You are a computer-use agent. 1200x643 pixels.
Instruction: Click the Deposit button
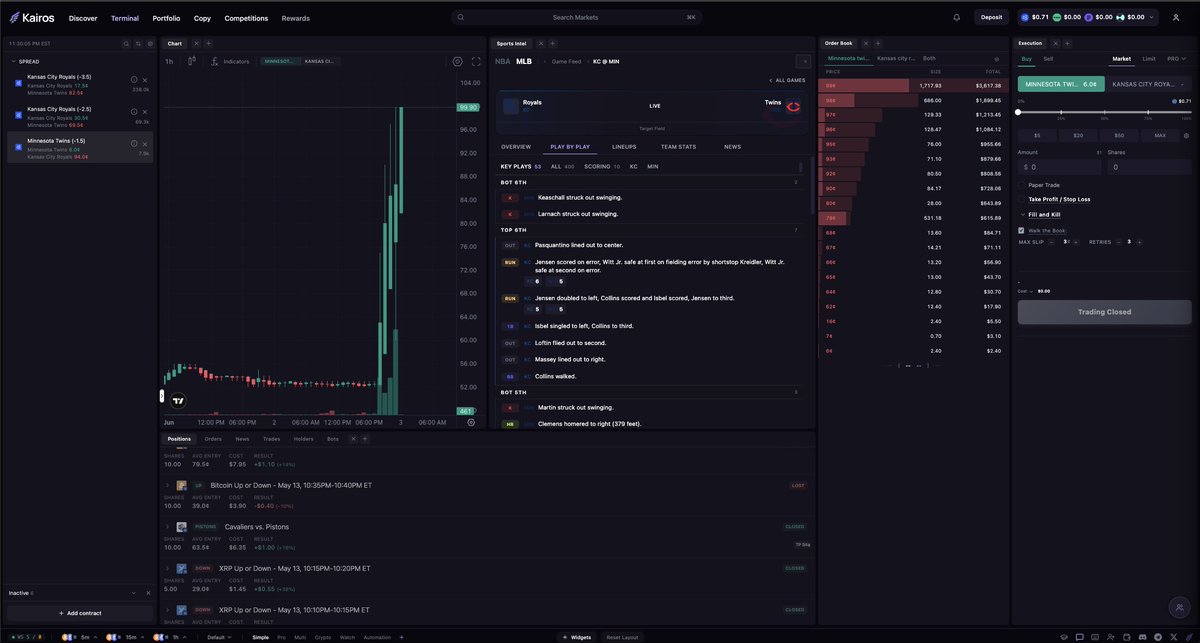[x=992, y=17]
